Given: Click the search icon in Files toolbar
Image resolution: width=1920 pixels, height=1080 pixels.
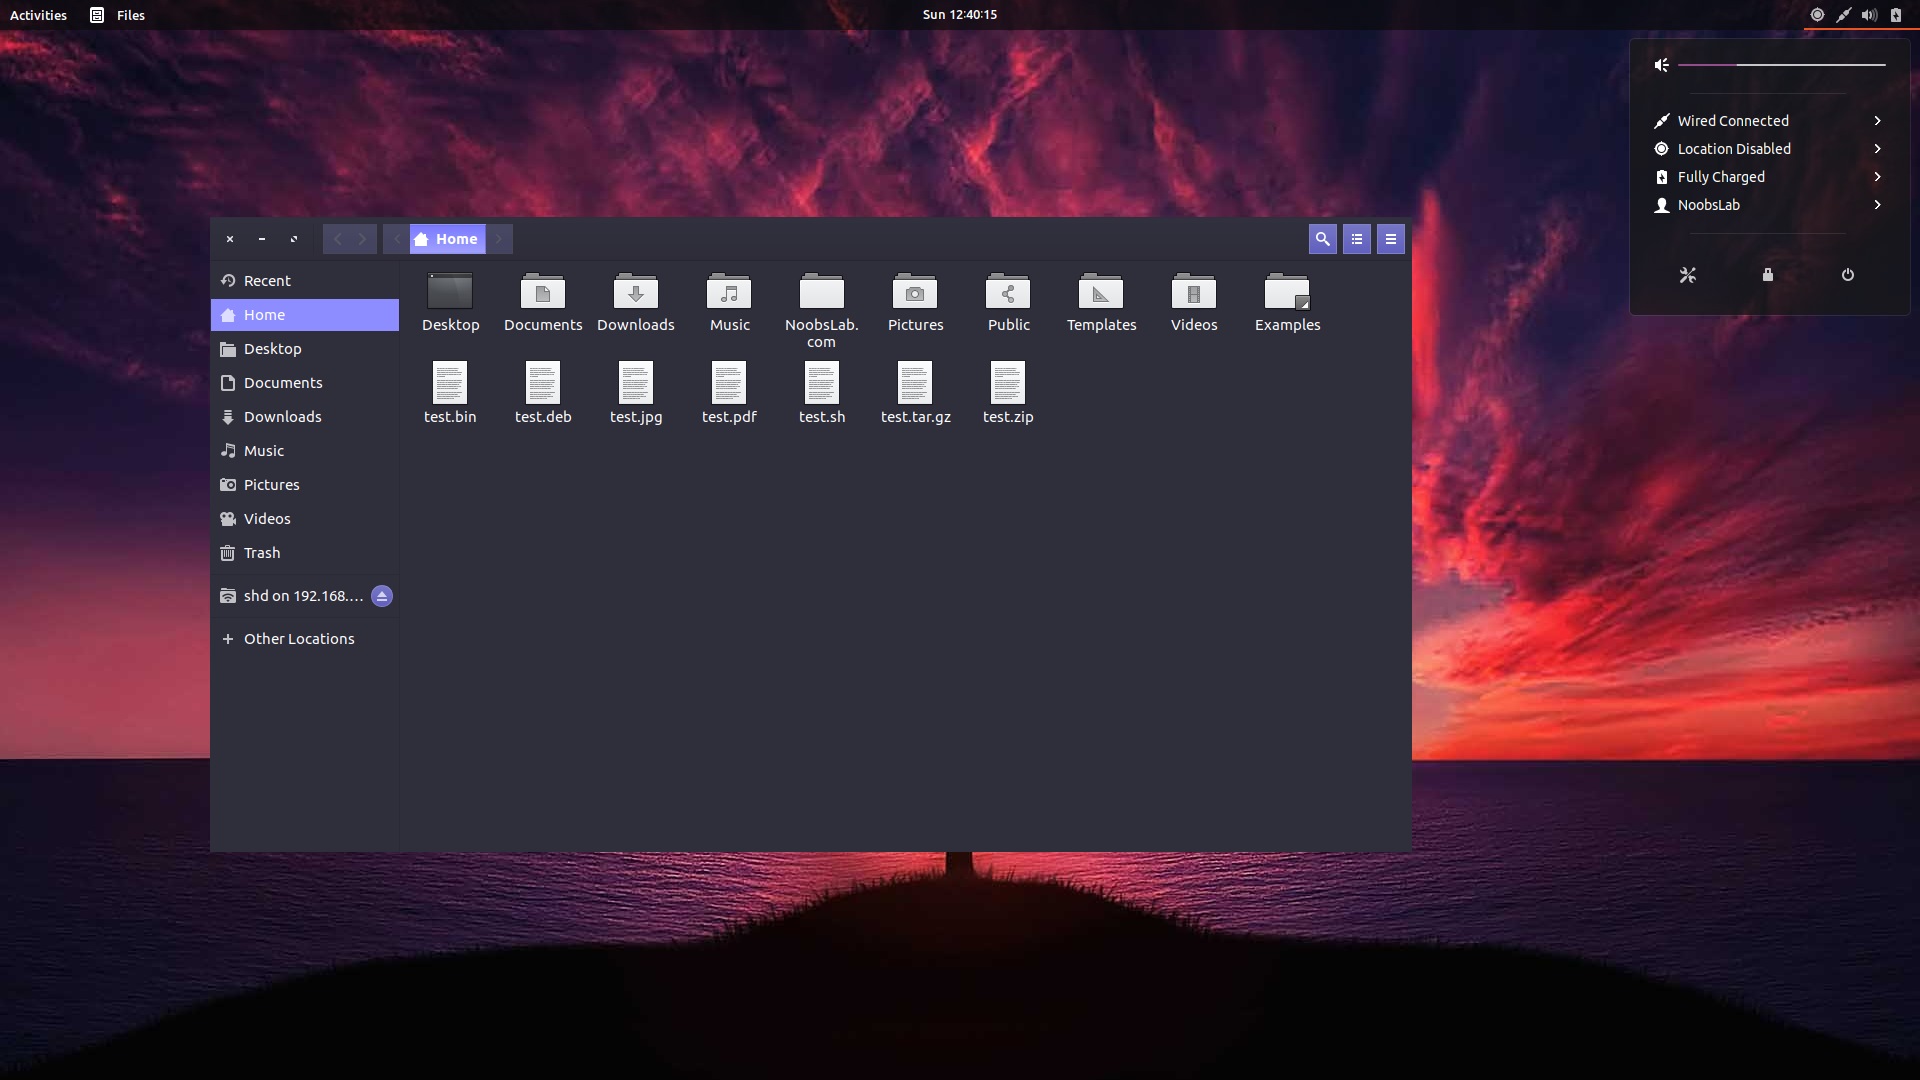Looking at the screenshot, I should pos(1322,239).
